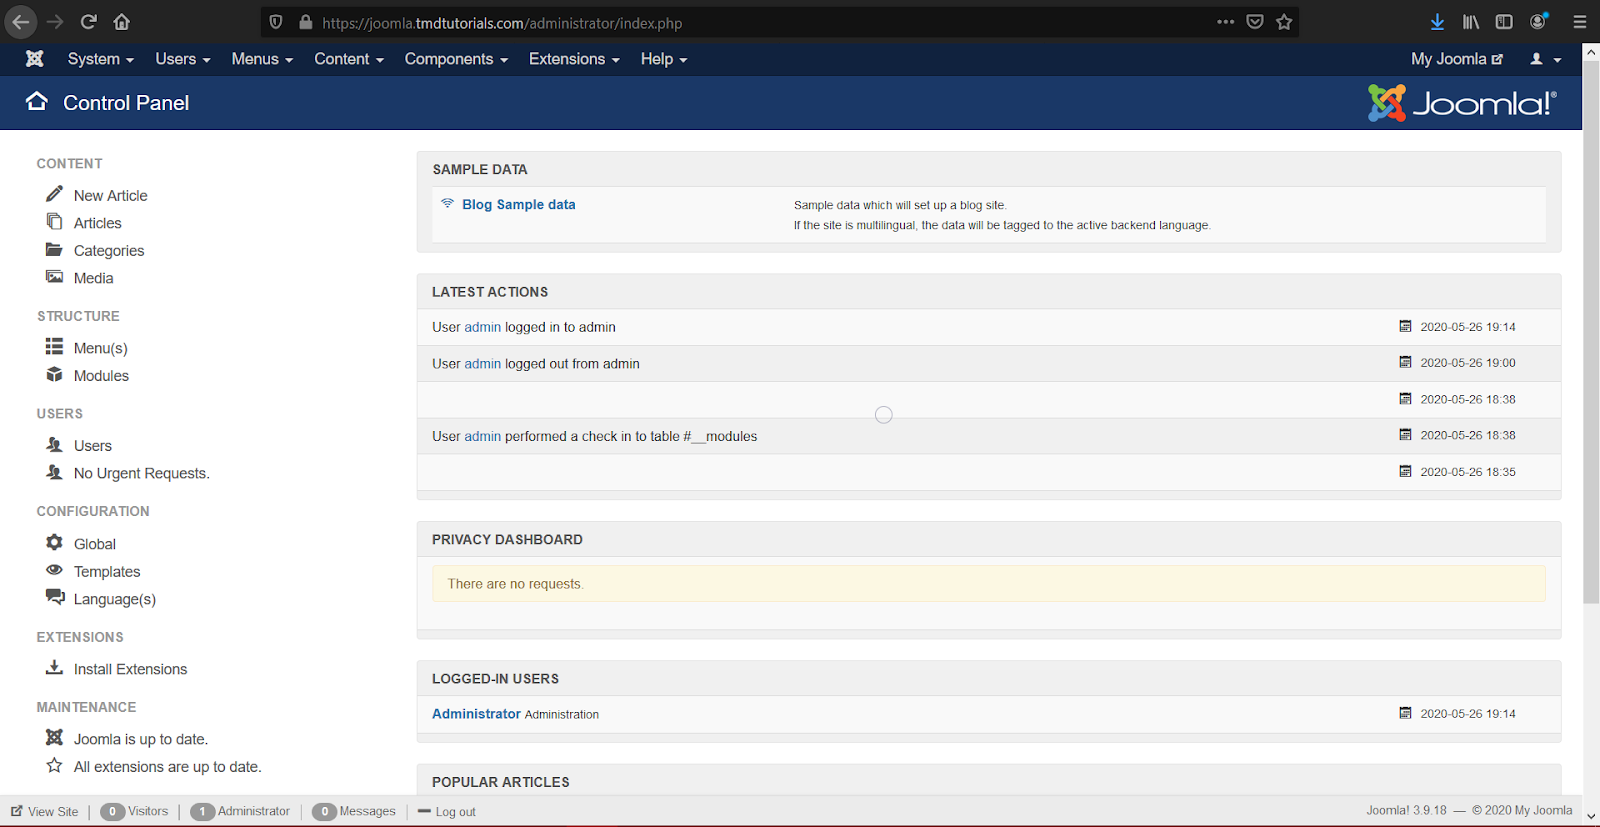
Task: Open Media via its image icon
Action: point(54,277)
